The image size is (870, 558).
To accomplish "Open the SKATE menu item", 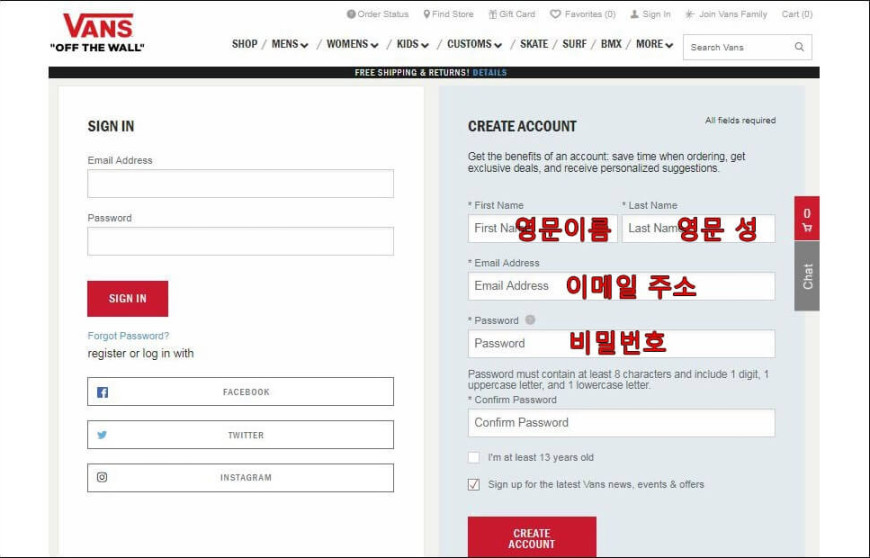I will [x=534, y=44].
